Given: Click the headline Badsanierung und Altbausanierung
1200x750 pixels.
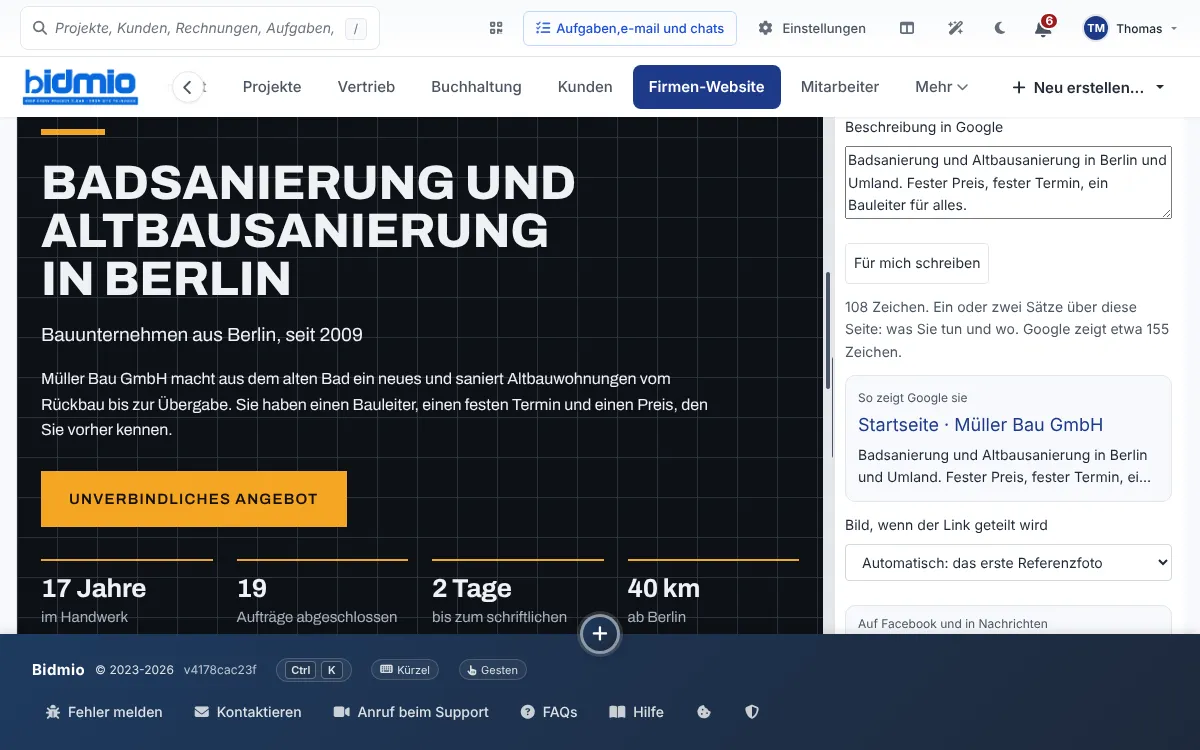Looking at the screenshot, I should [309, 230].
